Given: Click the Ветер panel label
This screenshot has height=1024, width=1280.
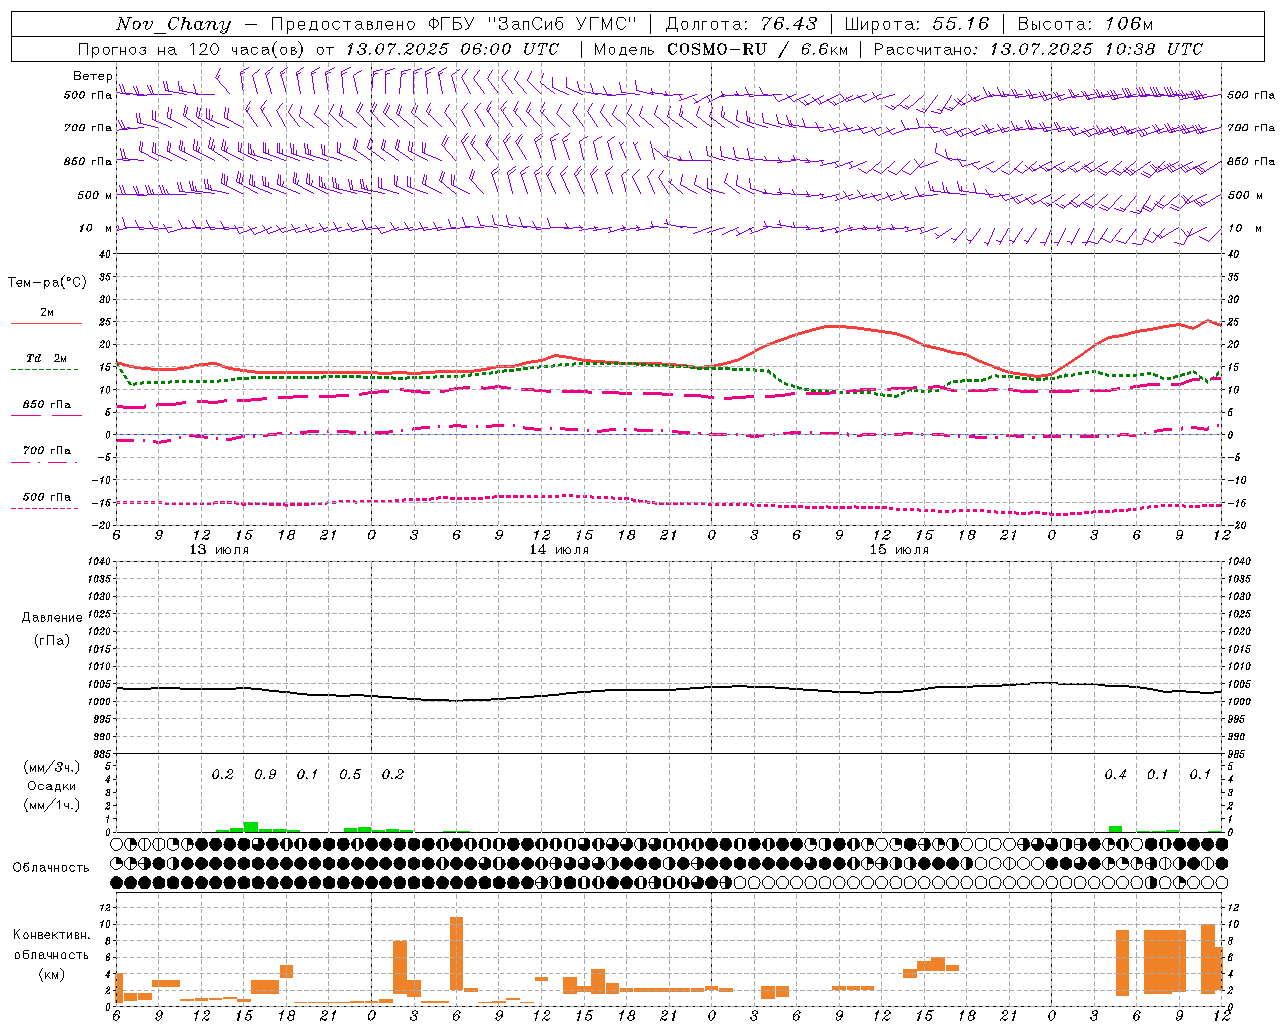Looking at the screenshot, I should [x=92, y=76].
